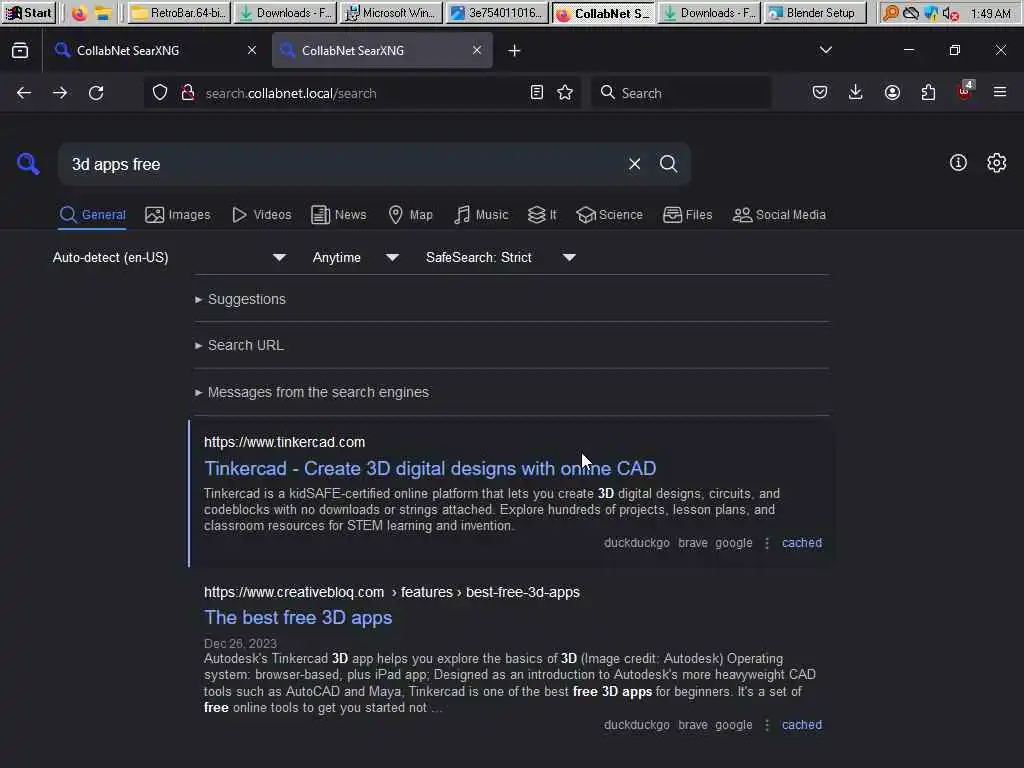Open the Anytime time range dropdown
This screenshot has width=1024, height=768.
pyautogui.click(x=355, y=257)
